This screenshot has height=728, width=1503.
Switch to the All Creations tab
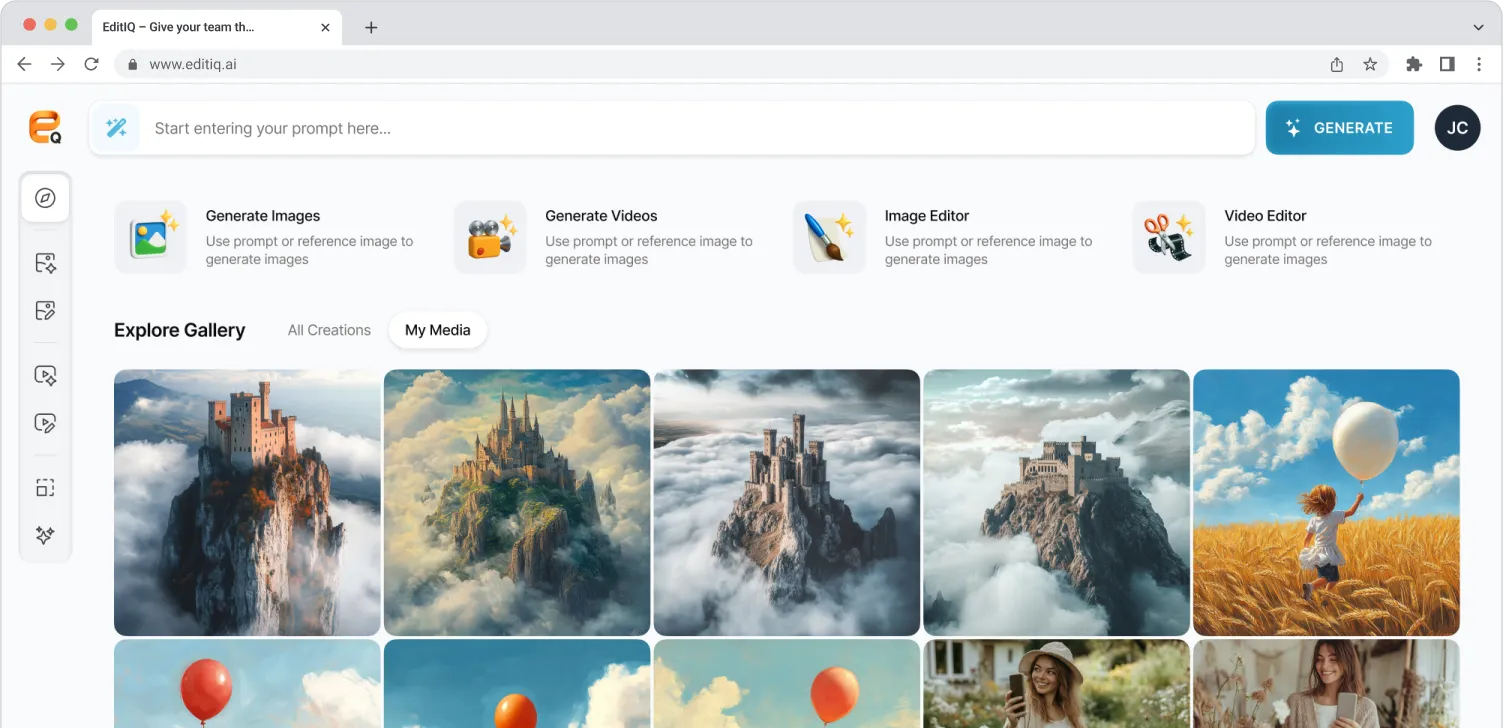pyautogui.click(x=329, y=330)
